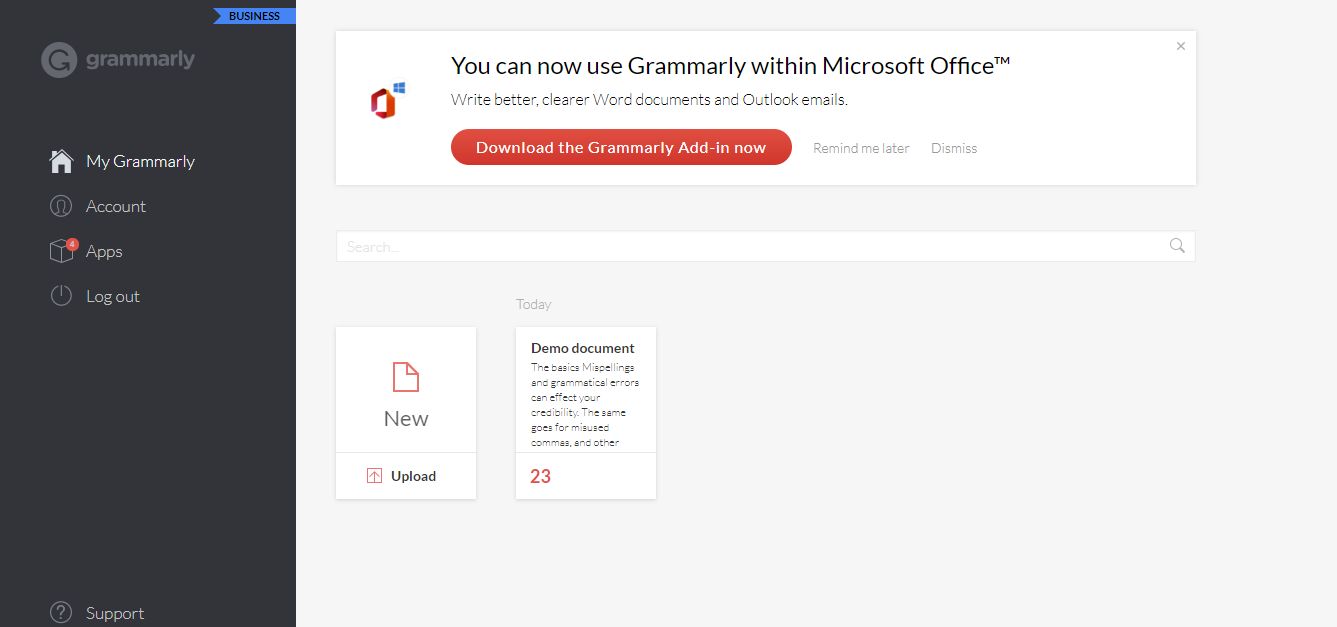This screenshot has width=1337, height=627.
Task: Click the Support question mark icon
Action: [x=61, y=613]
